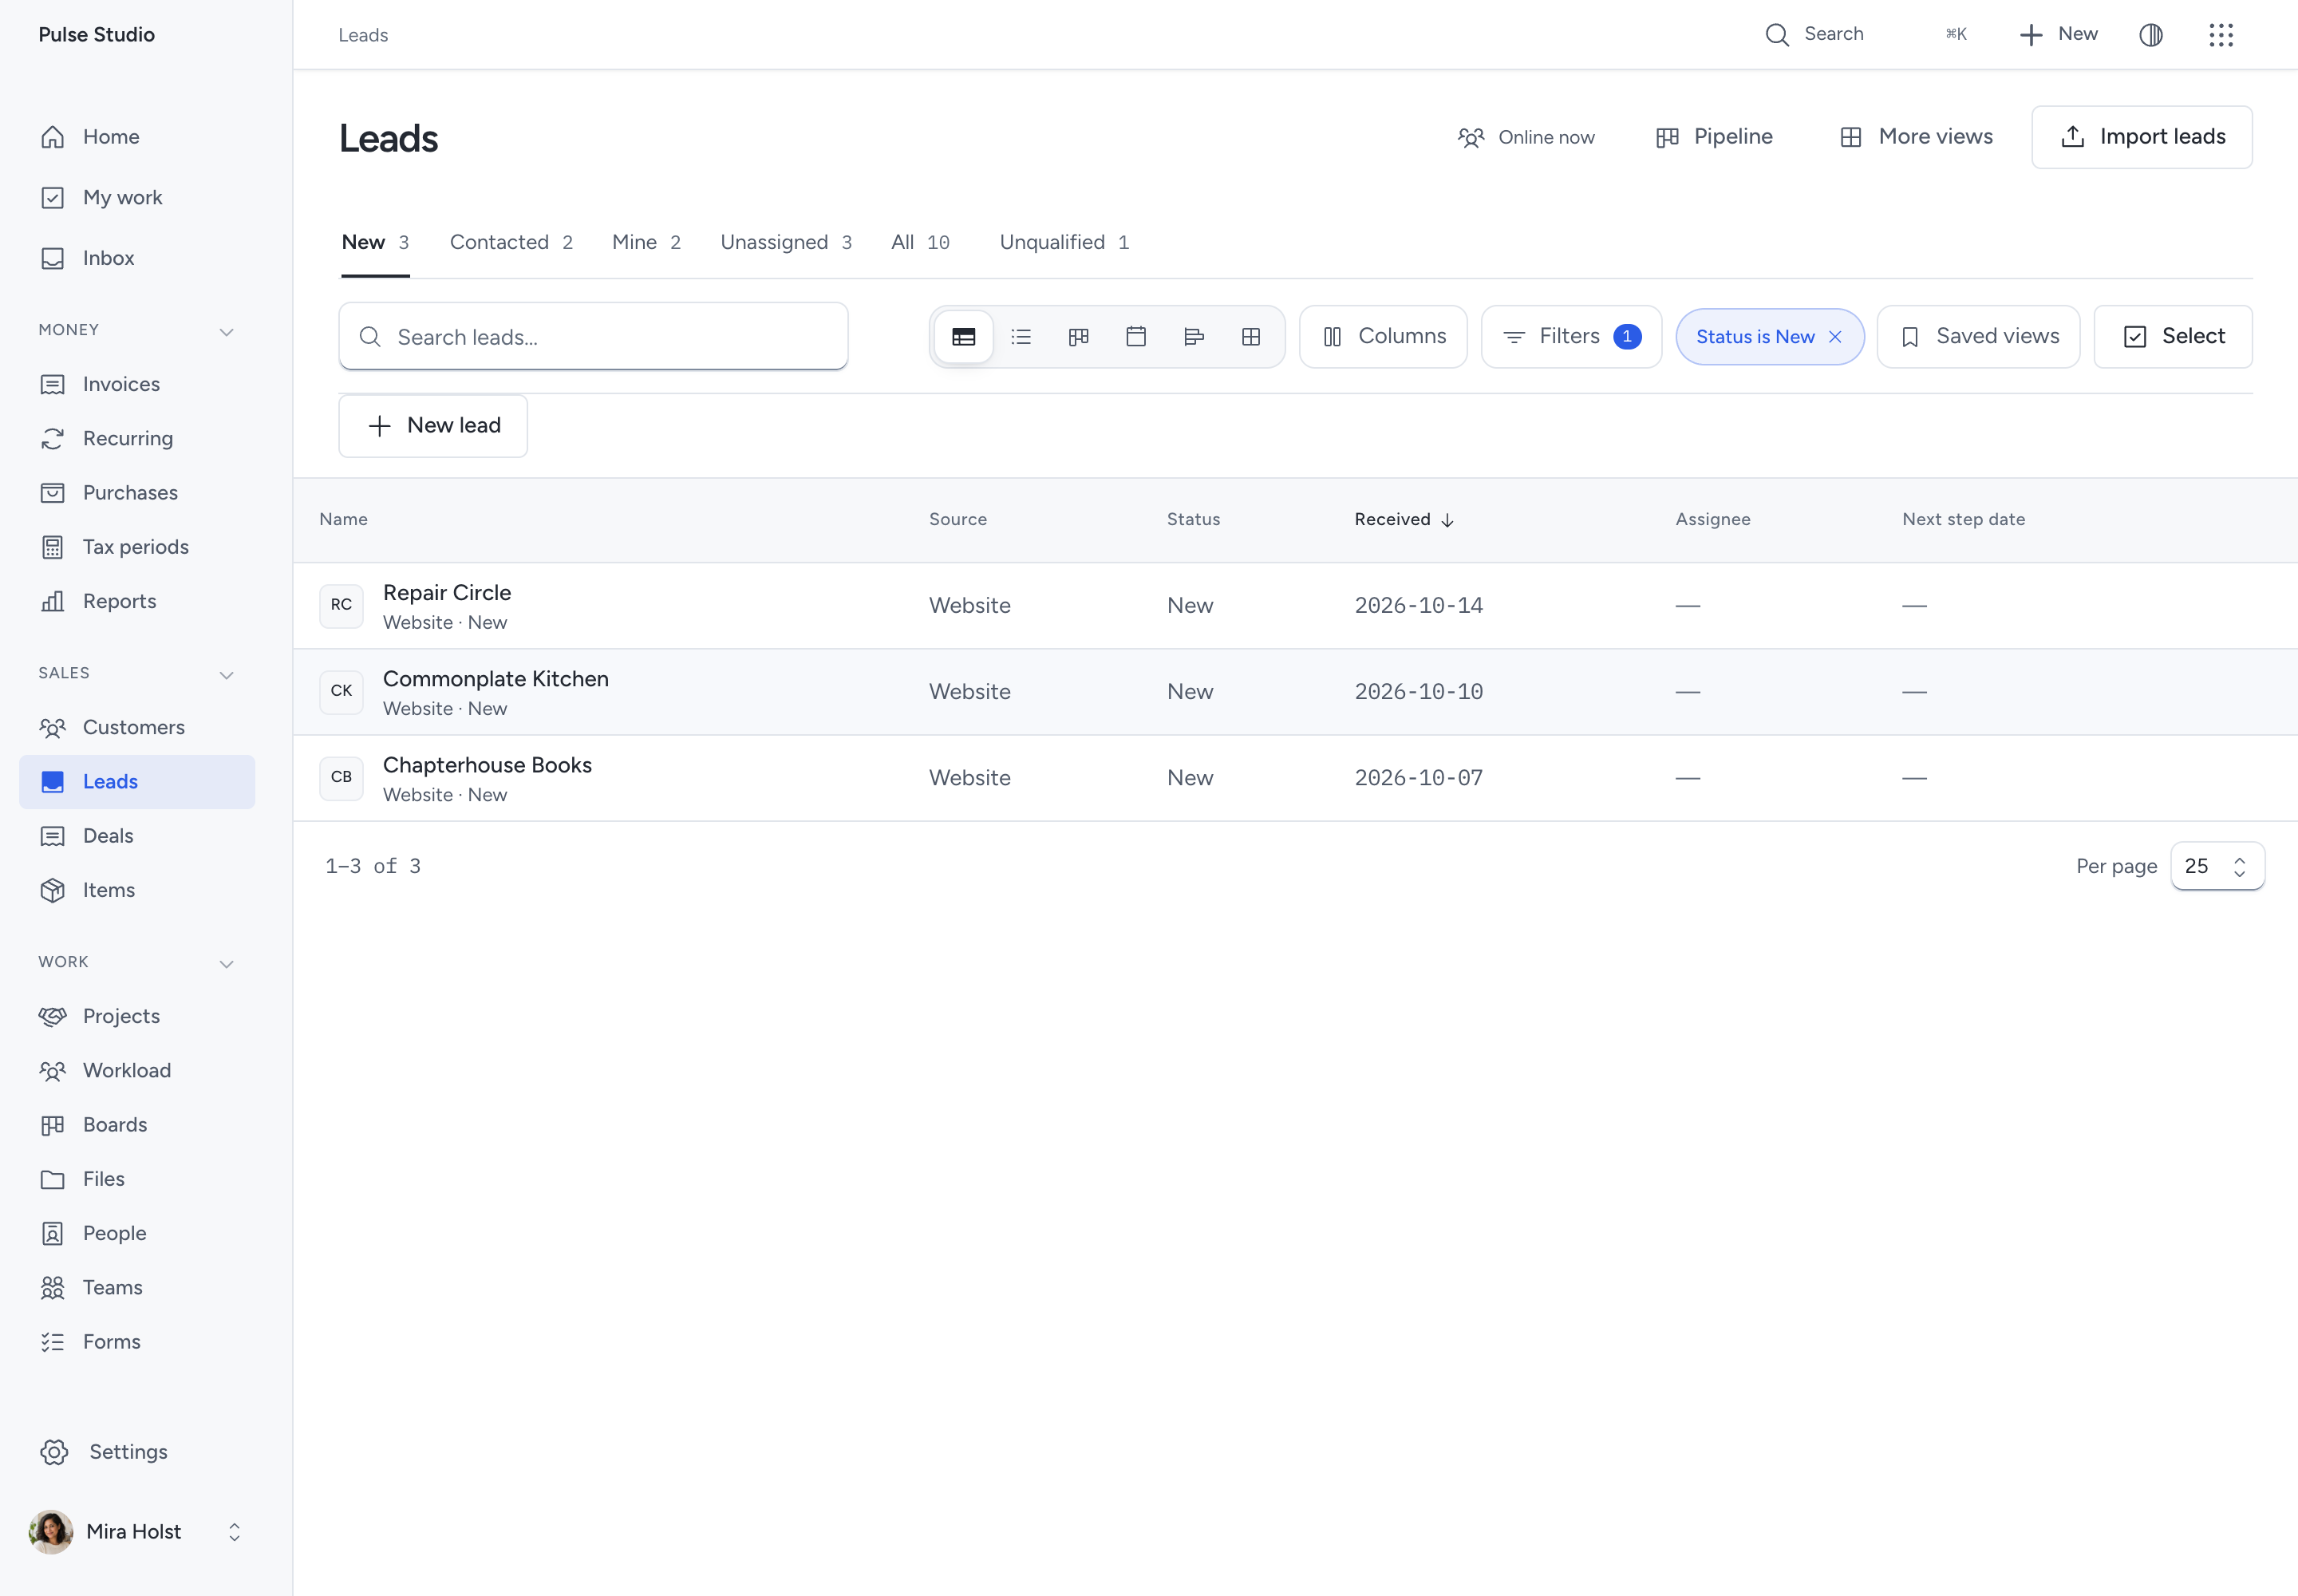Screen dimensions: 2298x1596
Task: Open Forms page
Action: click(x=137, y=1342)
